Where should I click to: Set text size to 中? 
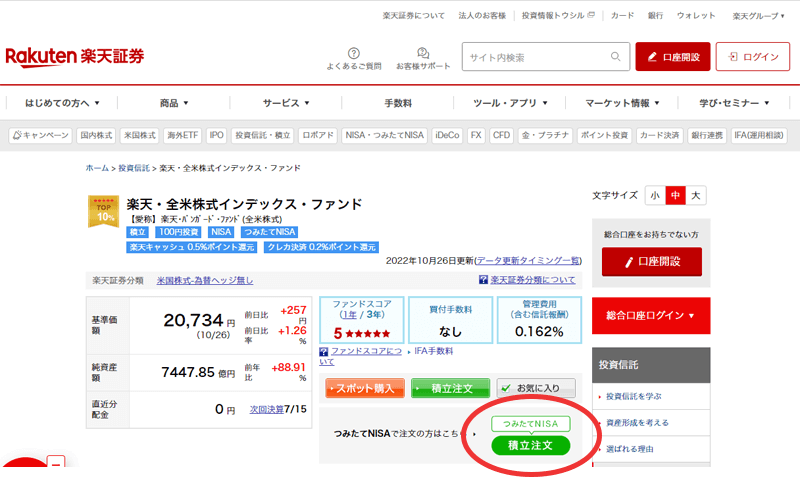[x=676, y=195]
